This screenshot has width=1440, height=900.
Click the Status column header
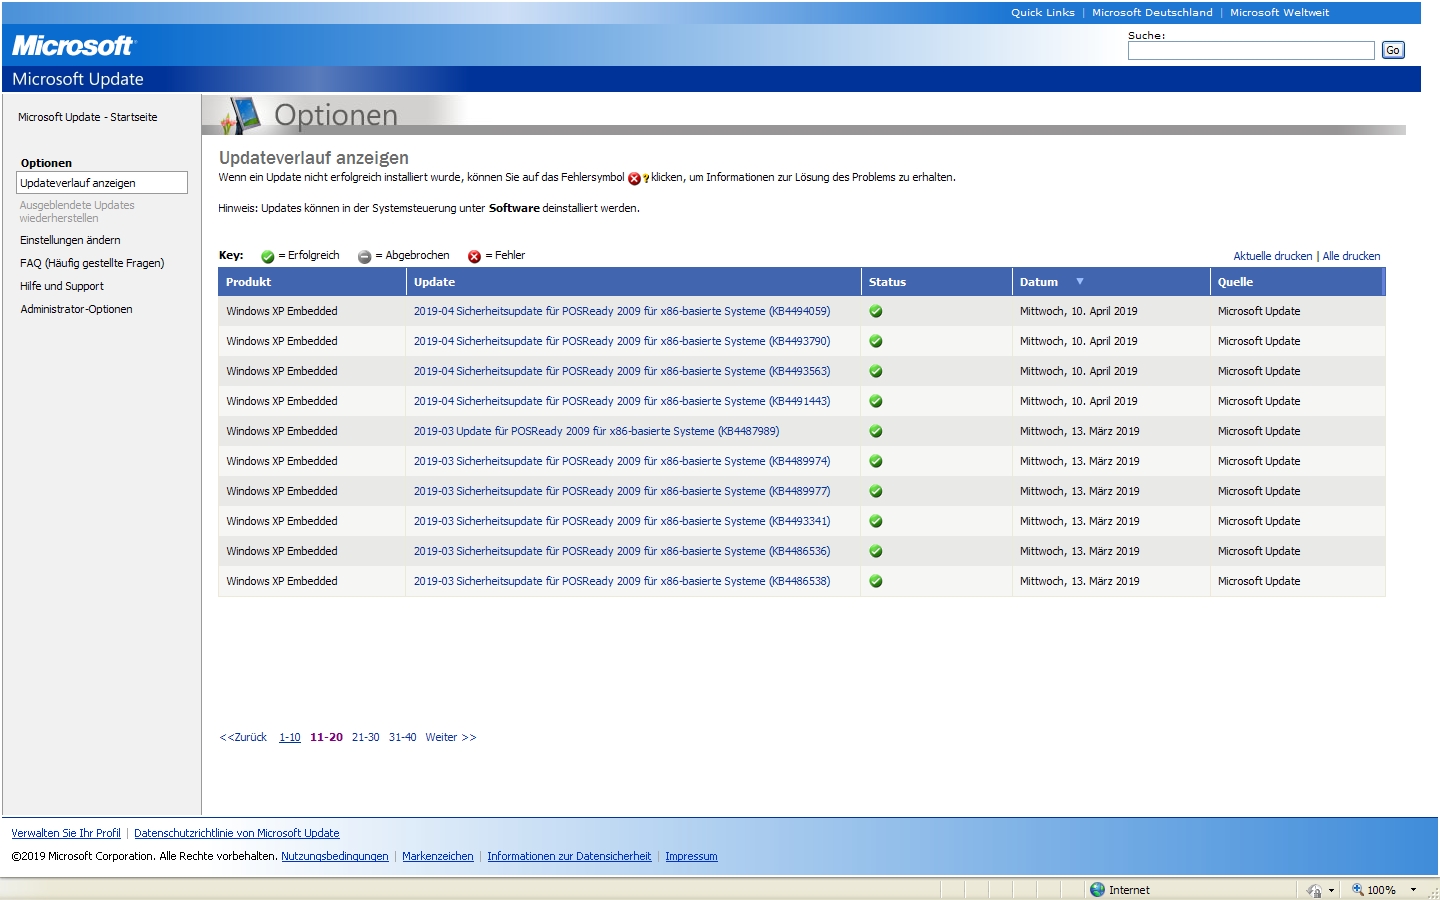(x=937, y=282)
